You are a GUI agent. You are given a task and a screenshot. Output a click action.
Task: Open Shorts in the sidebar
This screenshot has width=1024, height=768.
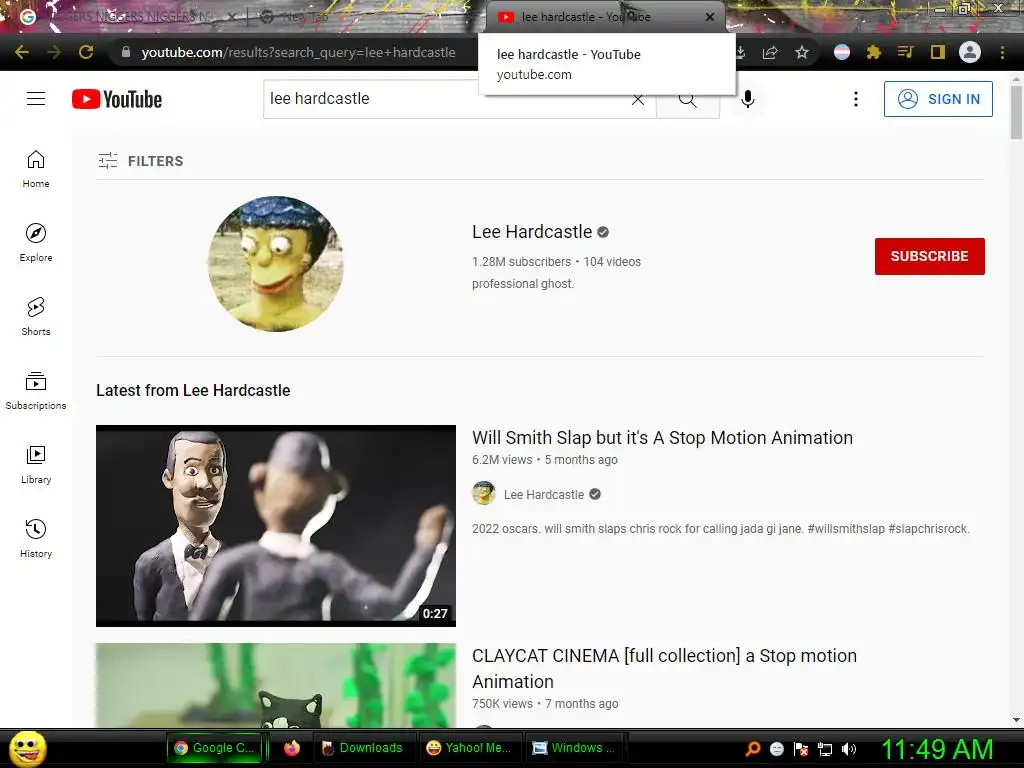click(36, 317)
